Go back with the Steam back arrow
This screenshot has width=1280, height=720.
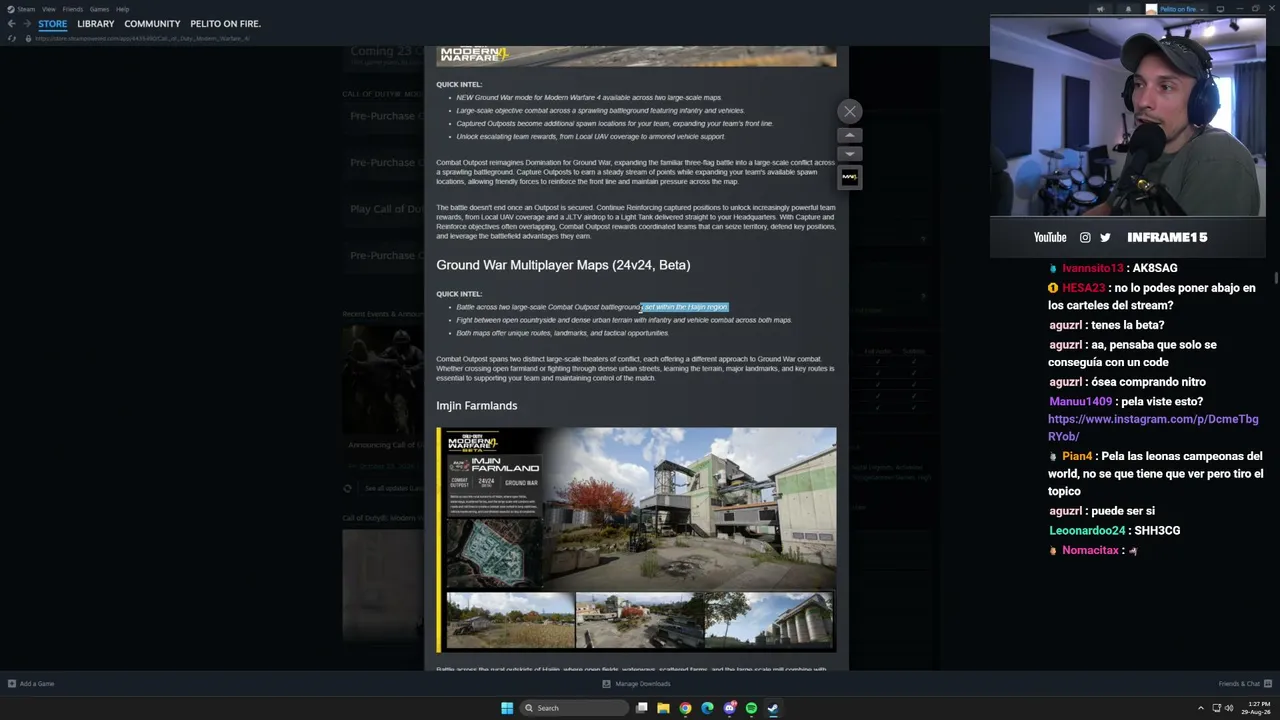pos(11,24)
